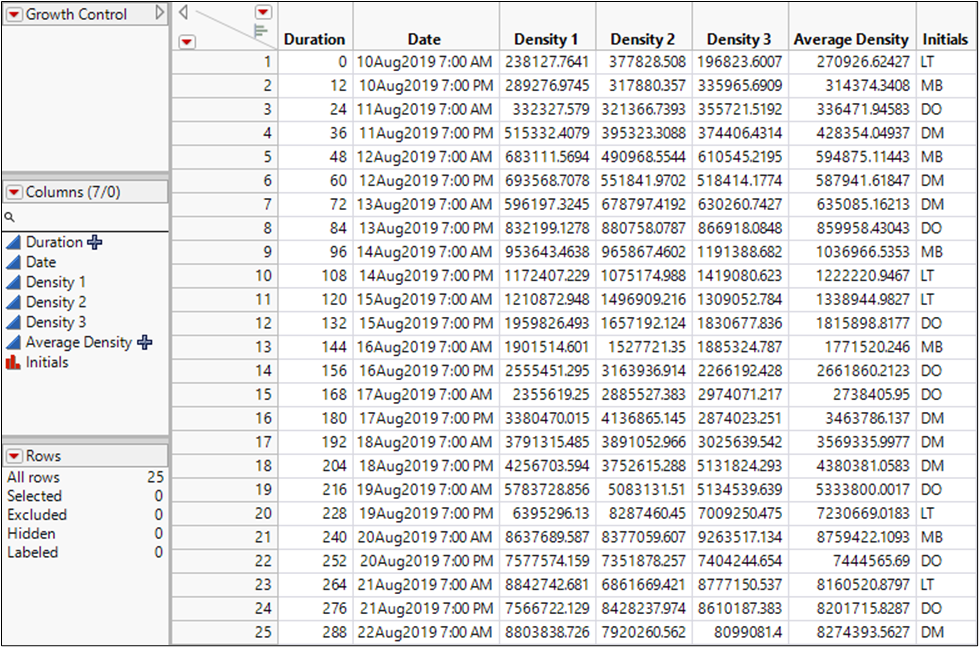The height and width of the screenshot is (647, 979).
Task: Click the blue triangle icon for Density 1
Action: tap(14, 282)
